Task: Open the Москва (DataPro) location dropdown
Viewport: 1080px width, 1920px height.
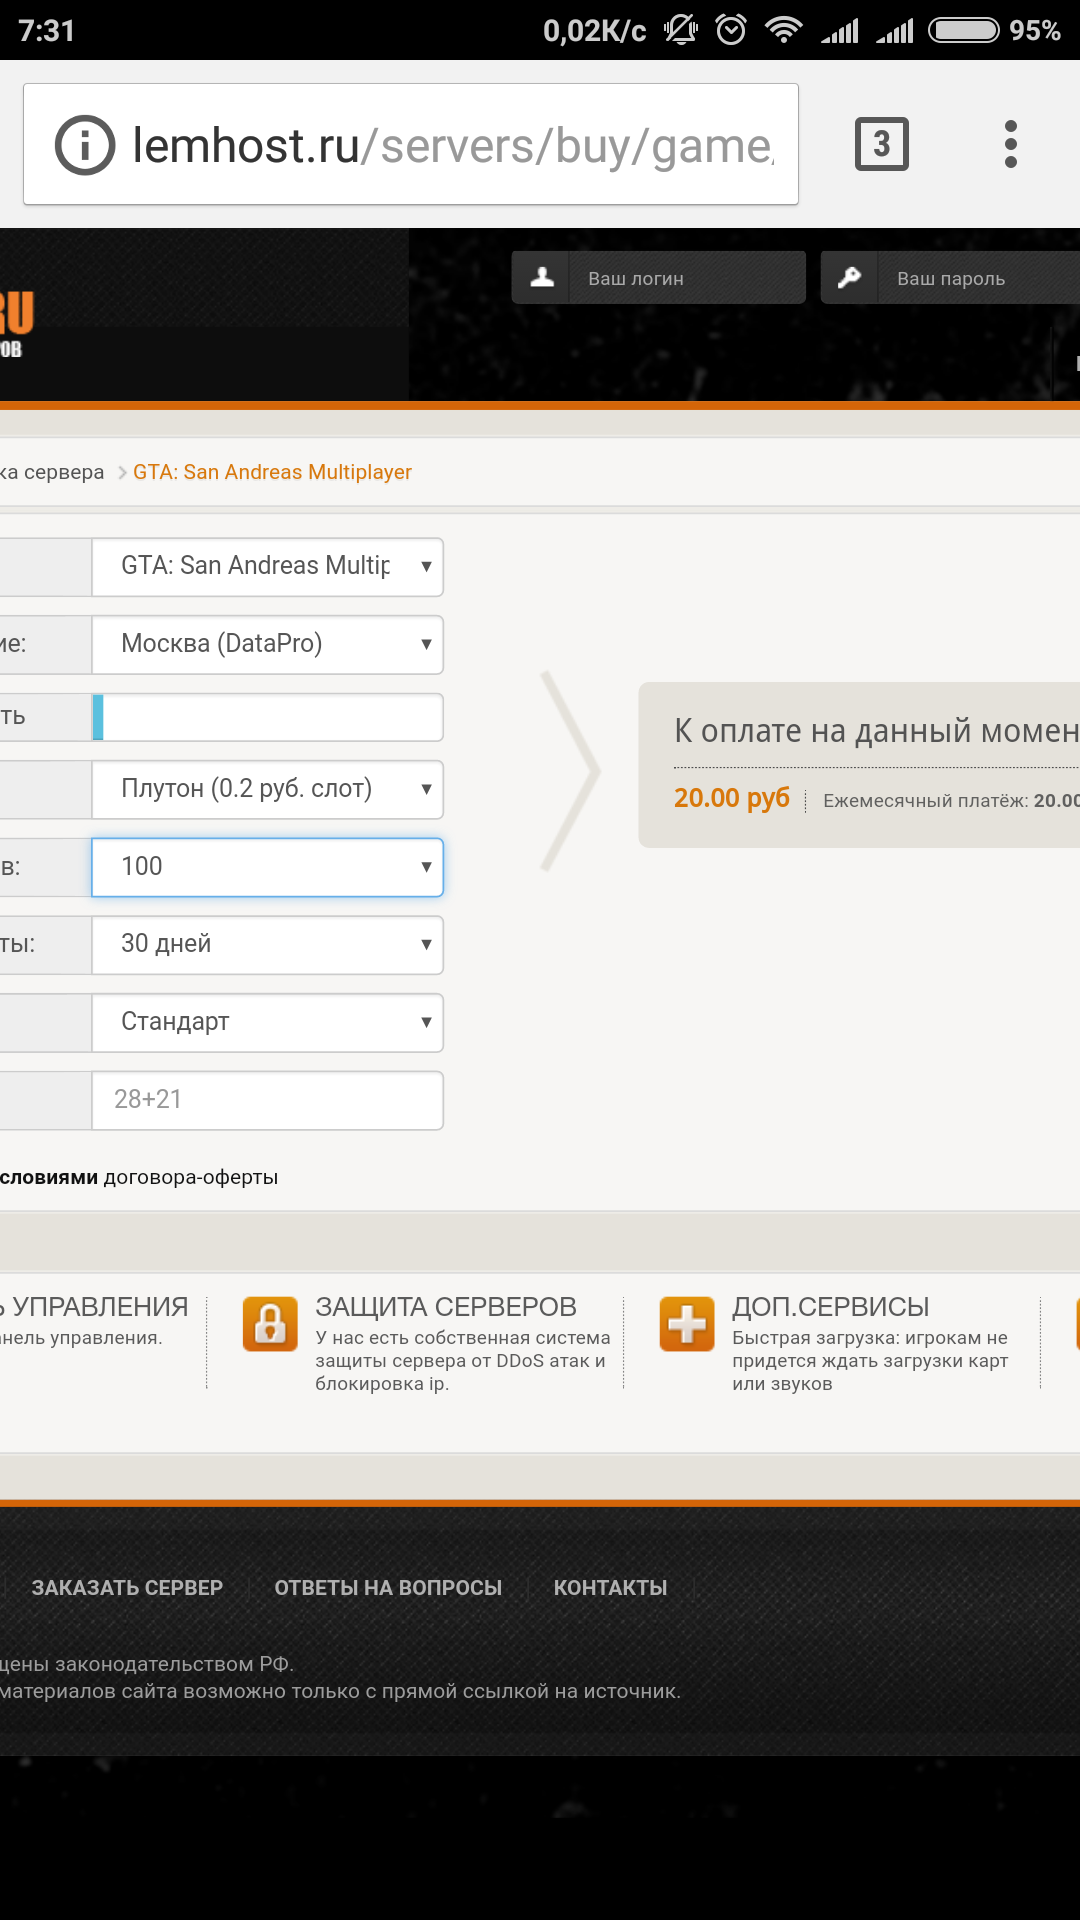Action: (267, 644)
